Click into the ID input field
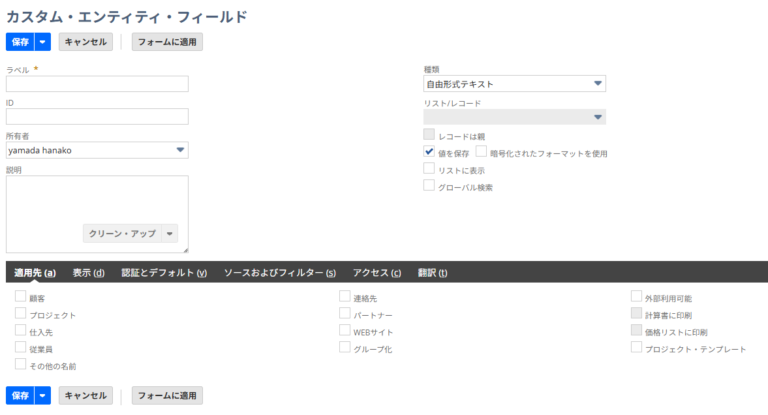 coord(97,117)
